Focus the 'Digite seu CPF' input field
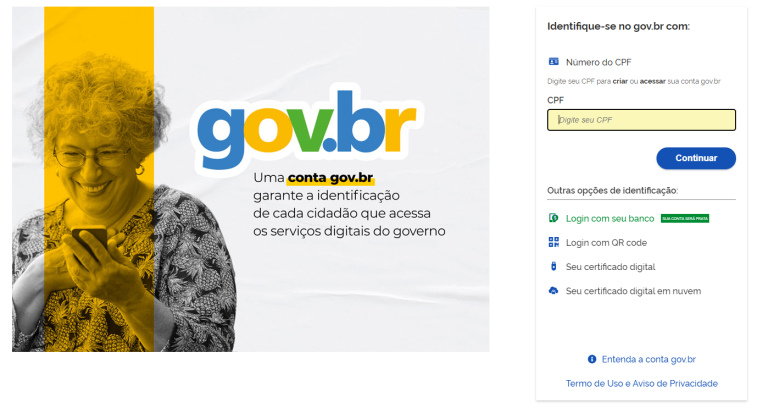The width and height of the screenshot is (768, 413). tap(641, 120)
